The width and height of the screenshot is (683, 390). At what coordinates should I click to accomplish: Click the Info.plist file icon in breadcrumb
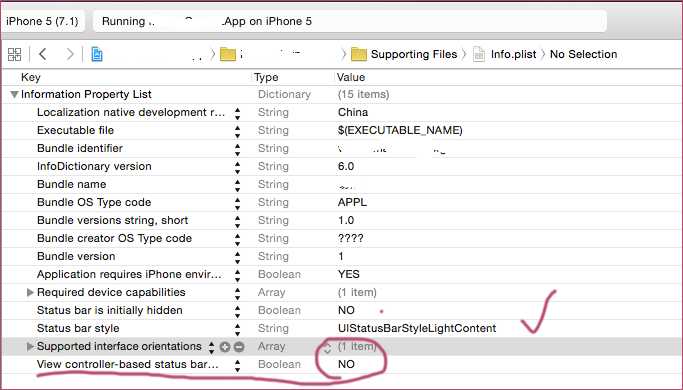click(479, 54)
